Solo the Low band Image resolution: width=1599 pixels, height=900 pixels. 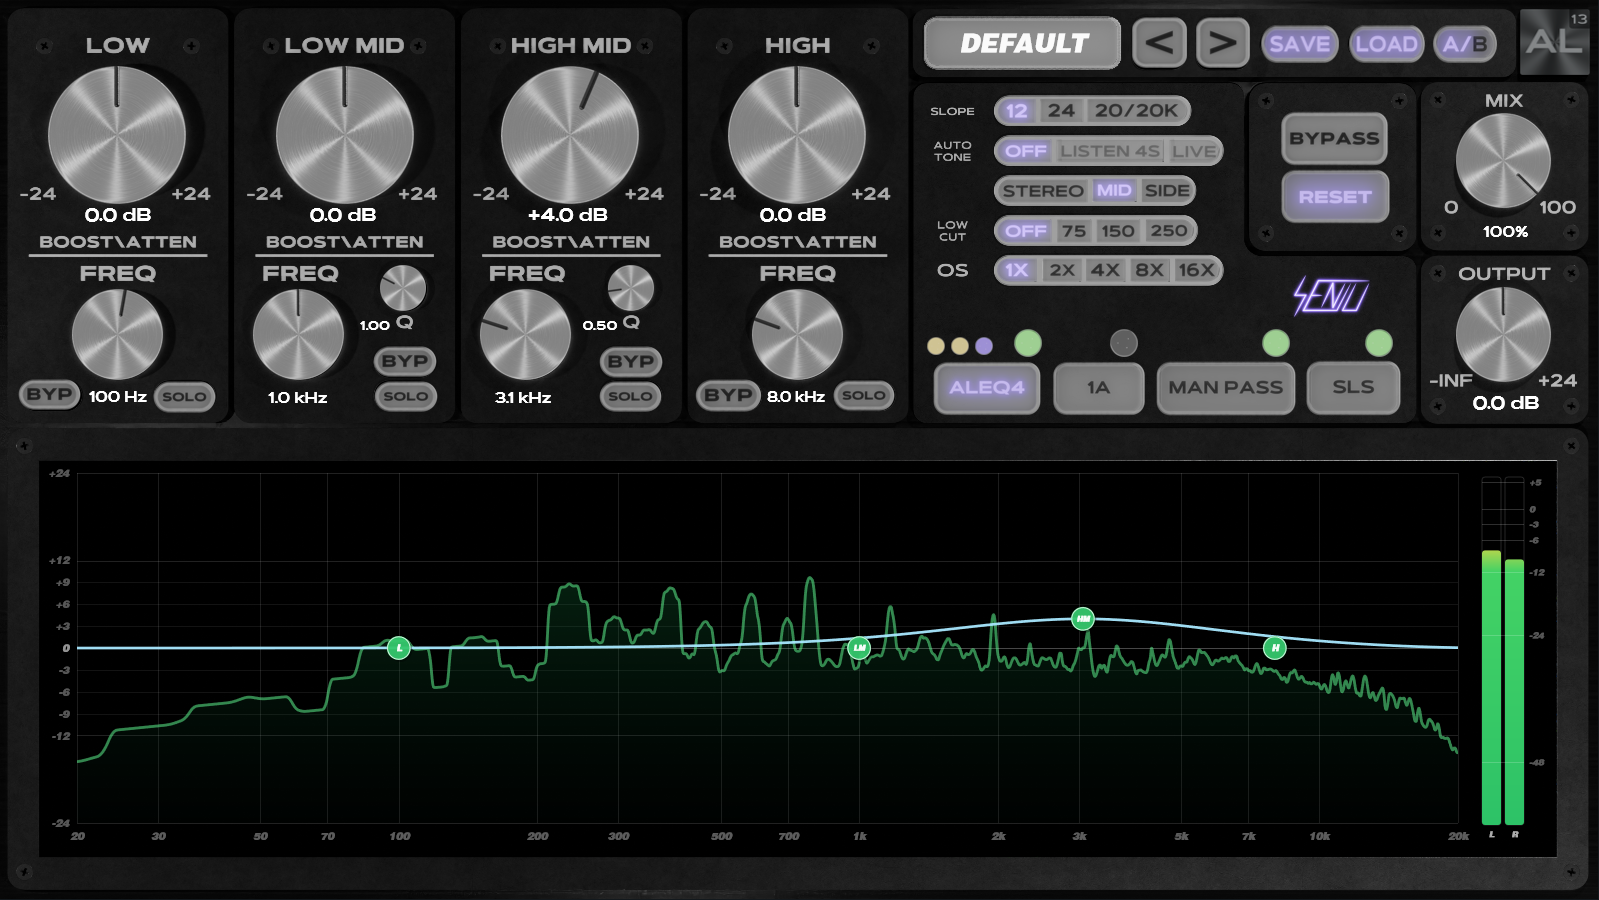pos(184,397)
